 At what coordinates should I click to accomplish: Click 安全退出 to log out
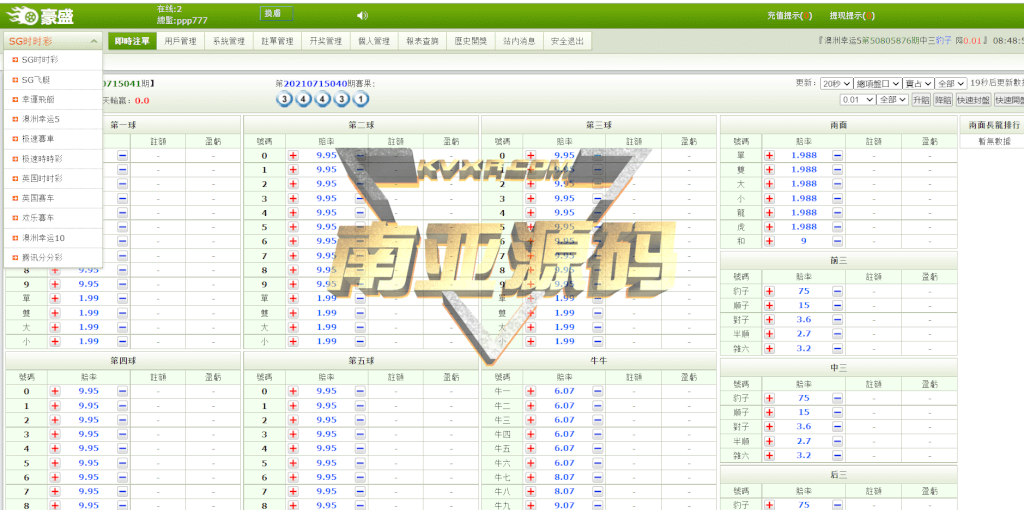[567, 41]
